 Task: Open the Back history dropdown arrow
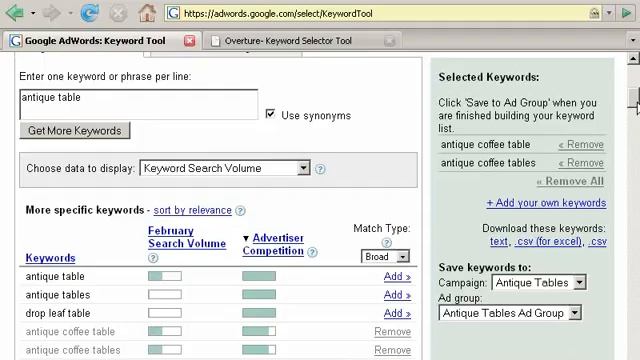(x=33, y=13)
